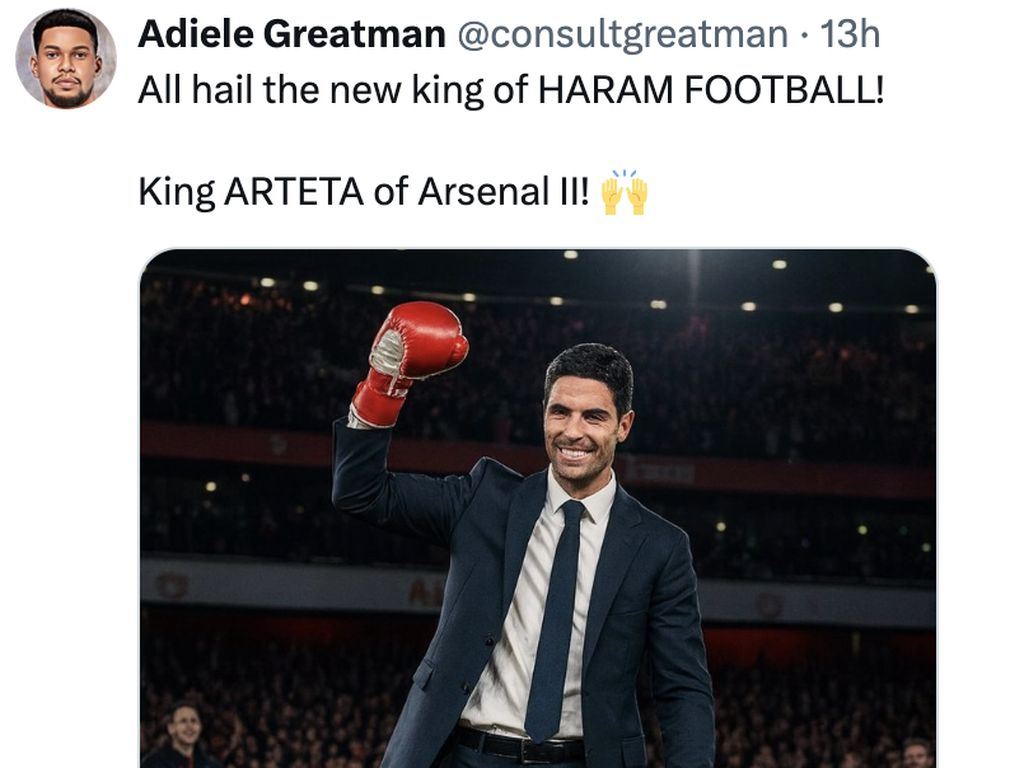The width and height of the screenshot is (1024, 768).
Task: Click the 13h tweet timestamp
Action: click(849, 35)
